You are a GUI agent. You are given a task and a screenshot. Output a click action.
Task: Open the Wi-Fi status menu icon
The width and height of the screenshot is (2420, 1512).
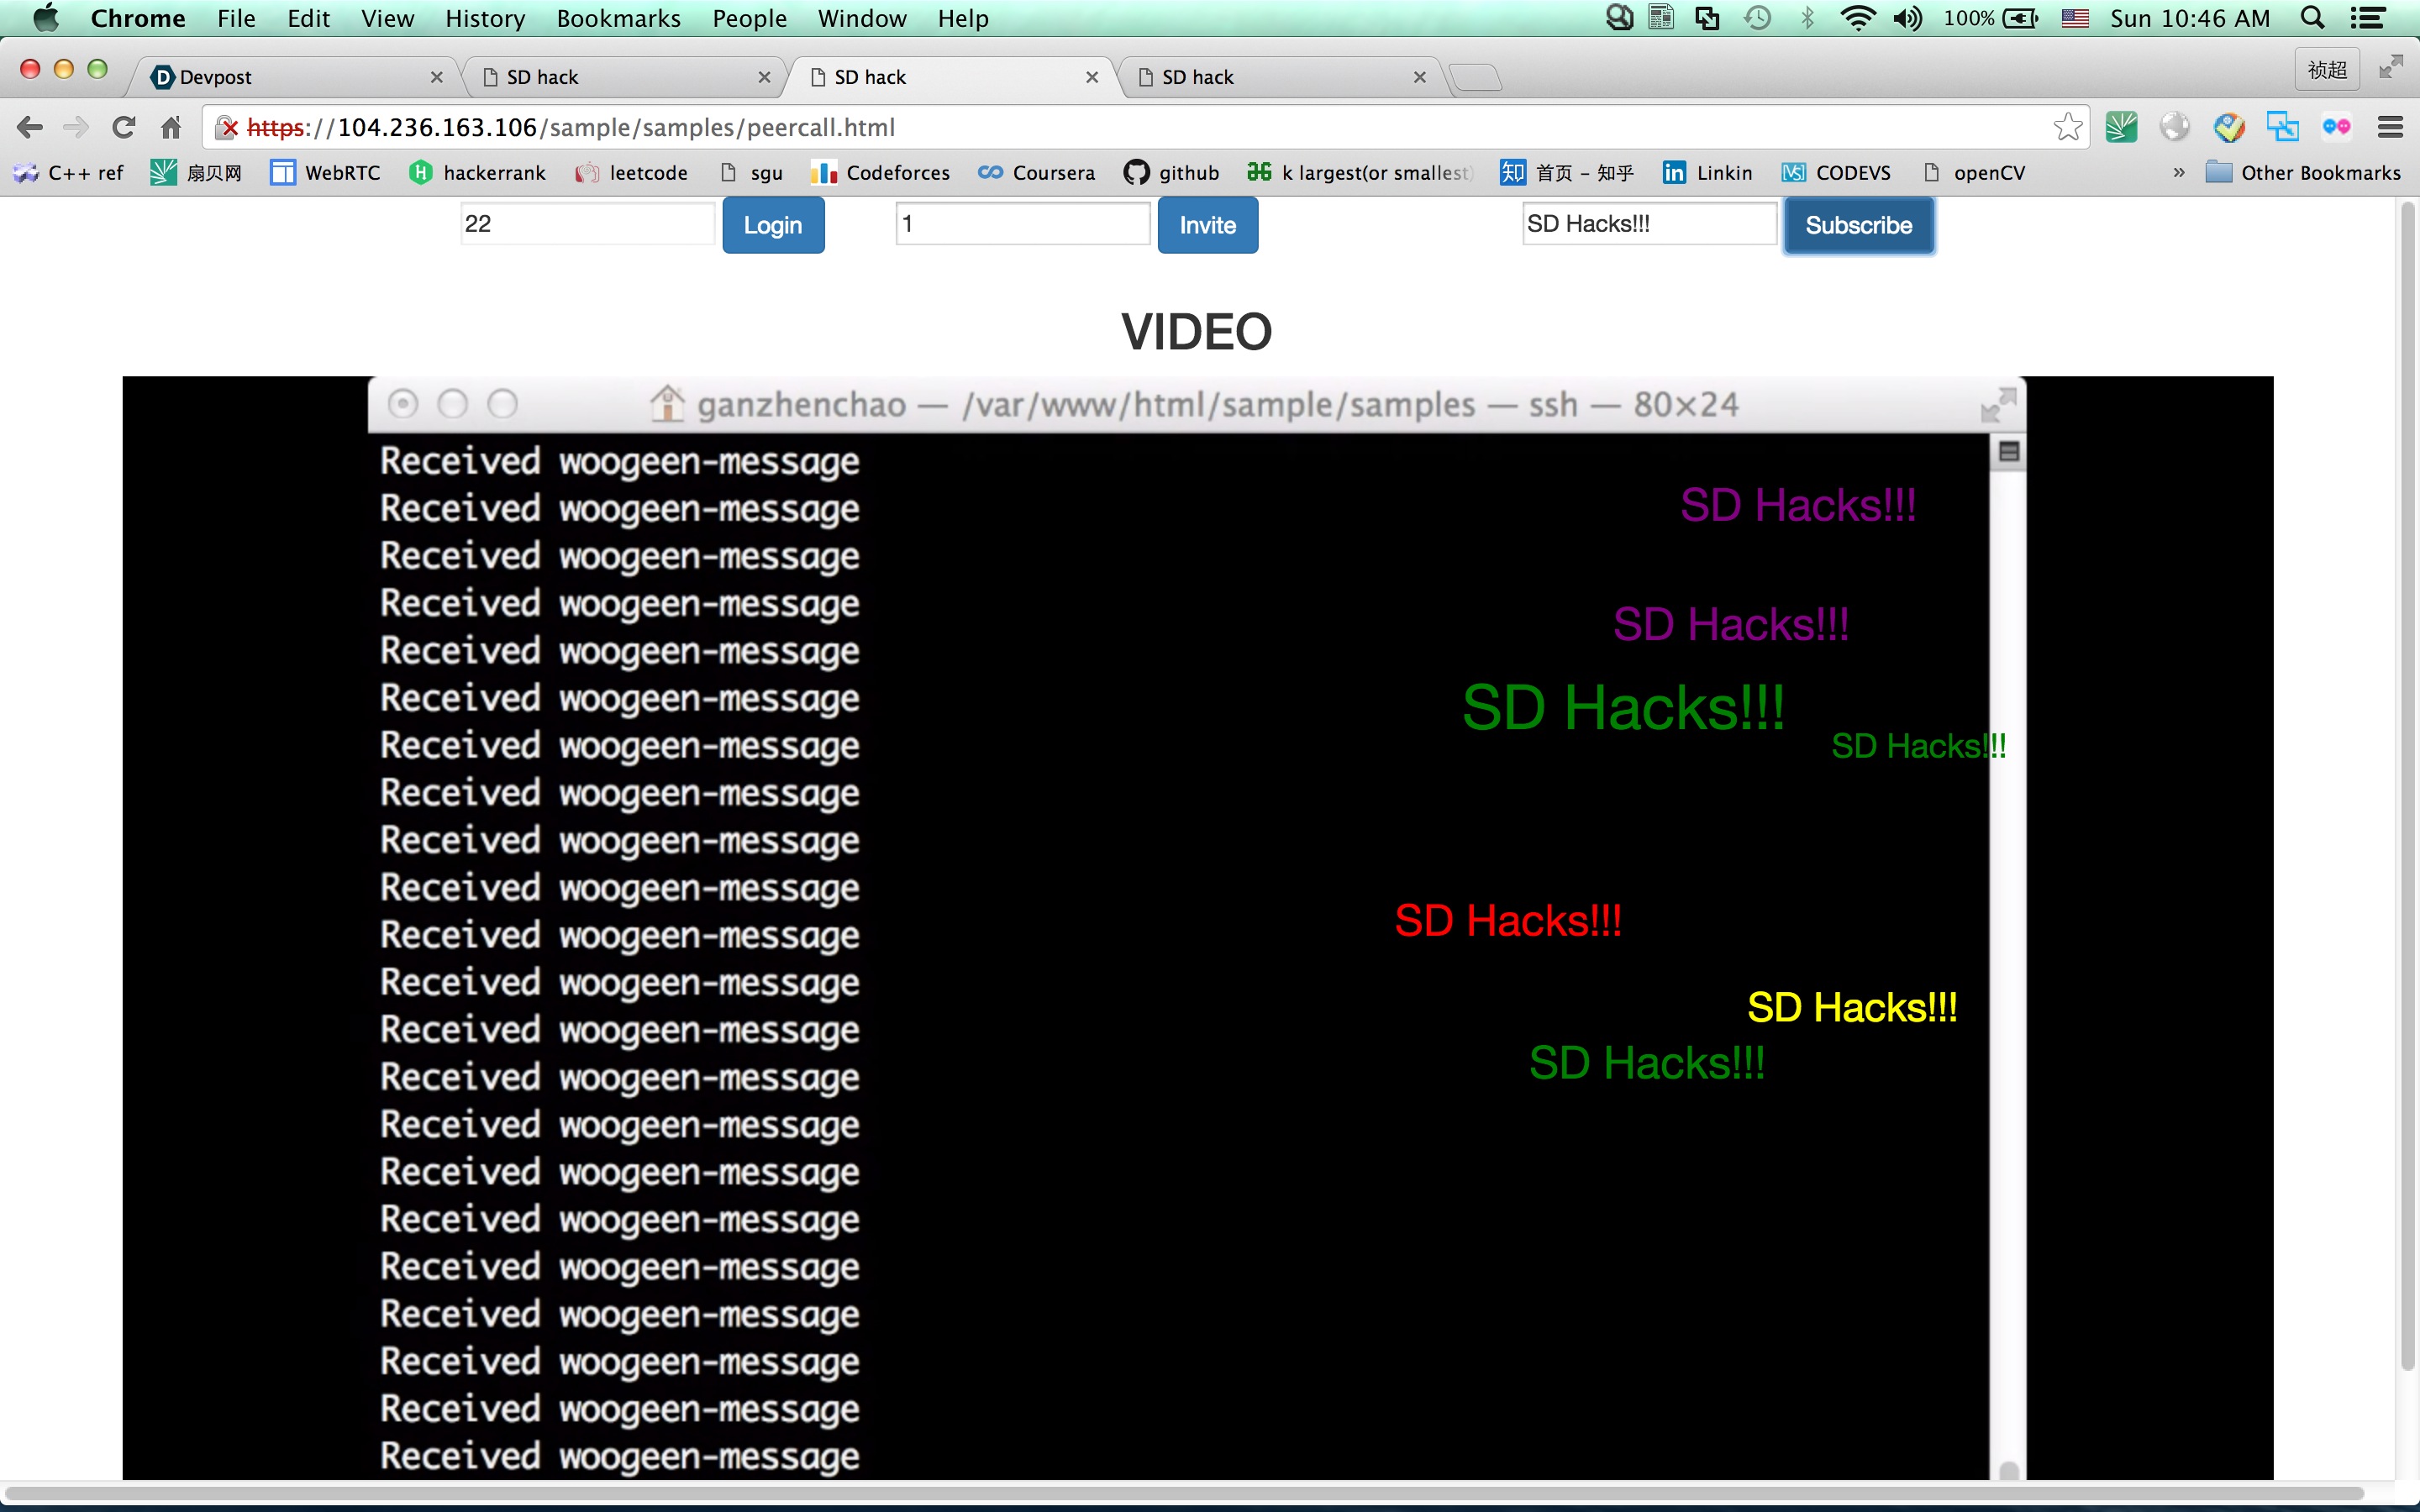(x=1857, y=18)
